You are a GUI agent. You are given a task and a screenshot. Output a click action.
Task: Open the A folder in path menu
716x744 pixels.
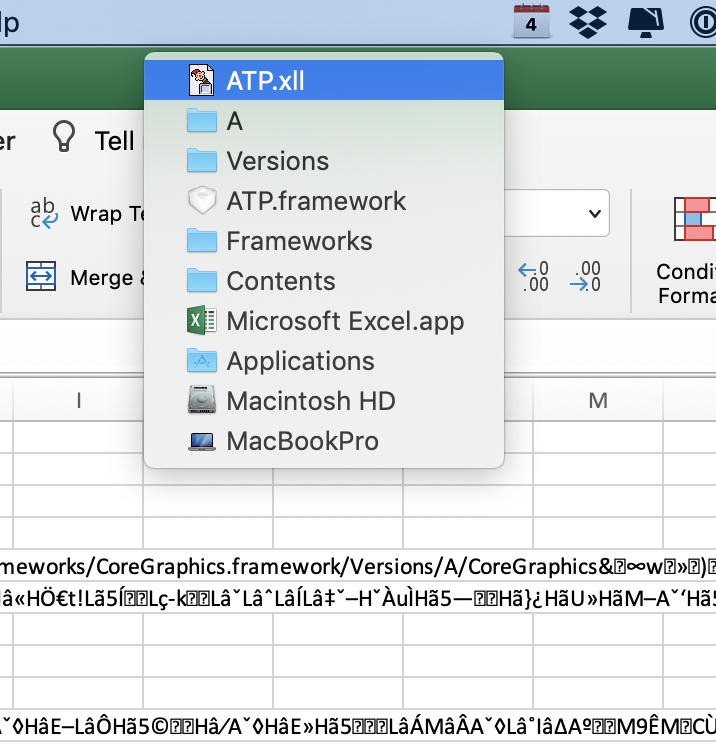click(x=324, y=121)
